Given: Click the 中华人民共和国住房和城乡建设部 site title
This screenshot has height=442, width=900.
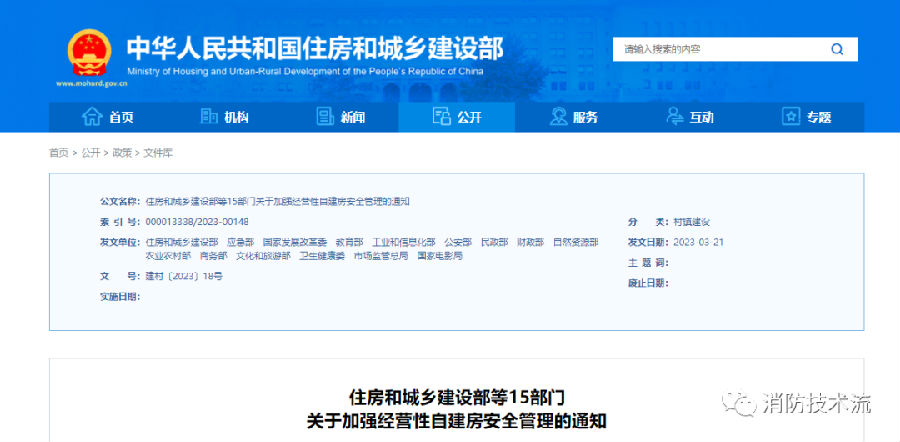Looking at the screenshot, I should tap(314, 48).
